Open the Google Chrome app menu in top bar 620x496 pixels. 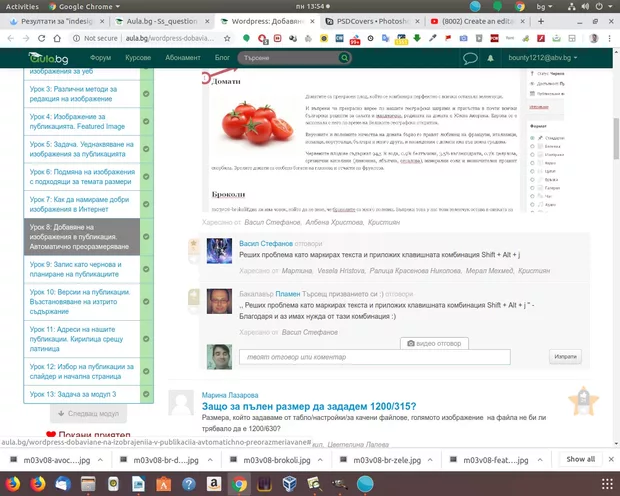(x=84, y=6)
